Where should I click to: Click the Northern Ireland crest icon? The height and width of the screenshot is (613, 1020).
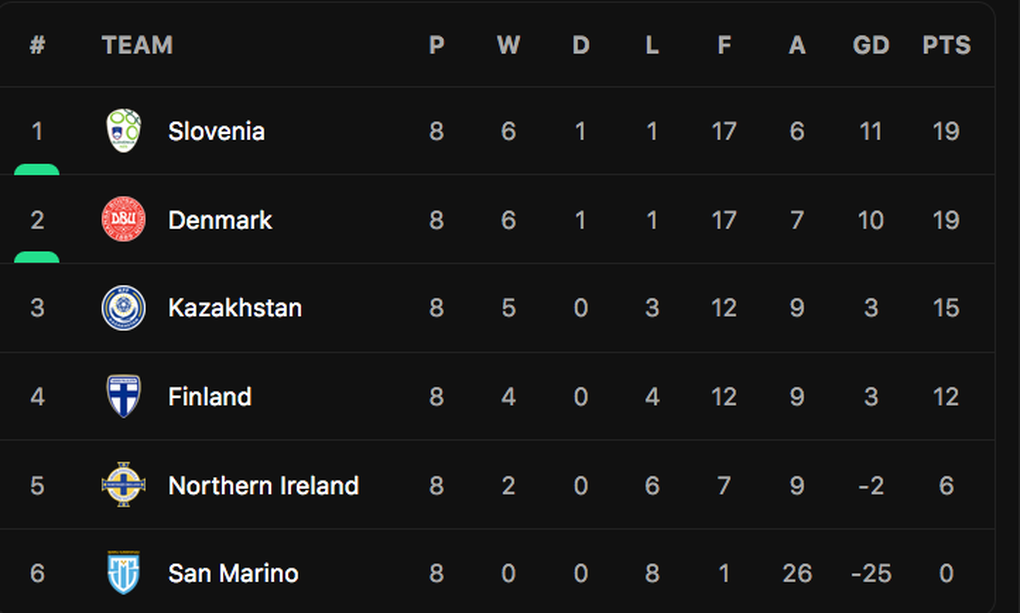pyautogui.click(x=124, y=485)
